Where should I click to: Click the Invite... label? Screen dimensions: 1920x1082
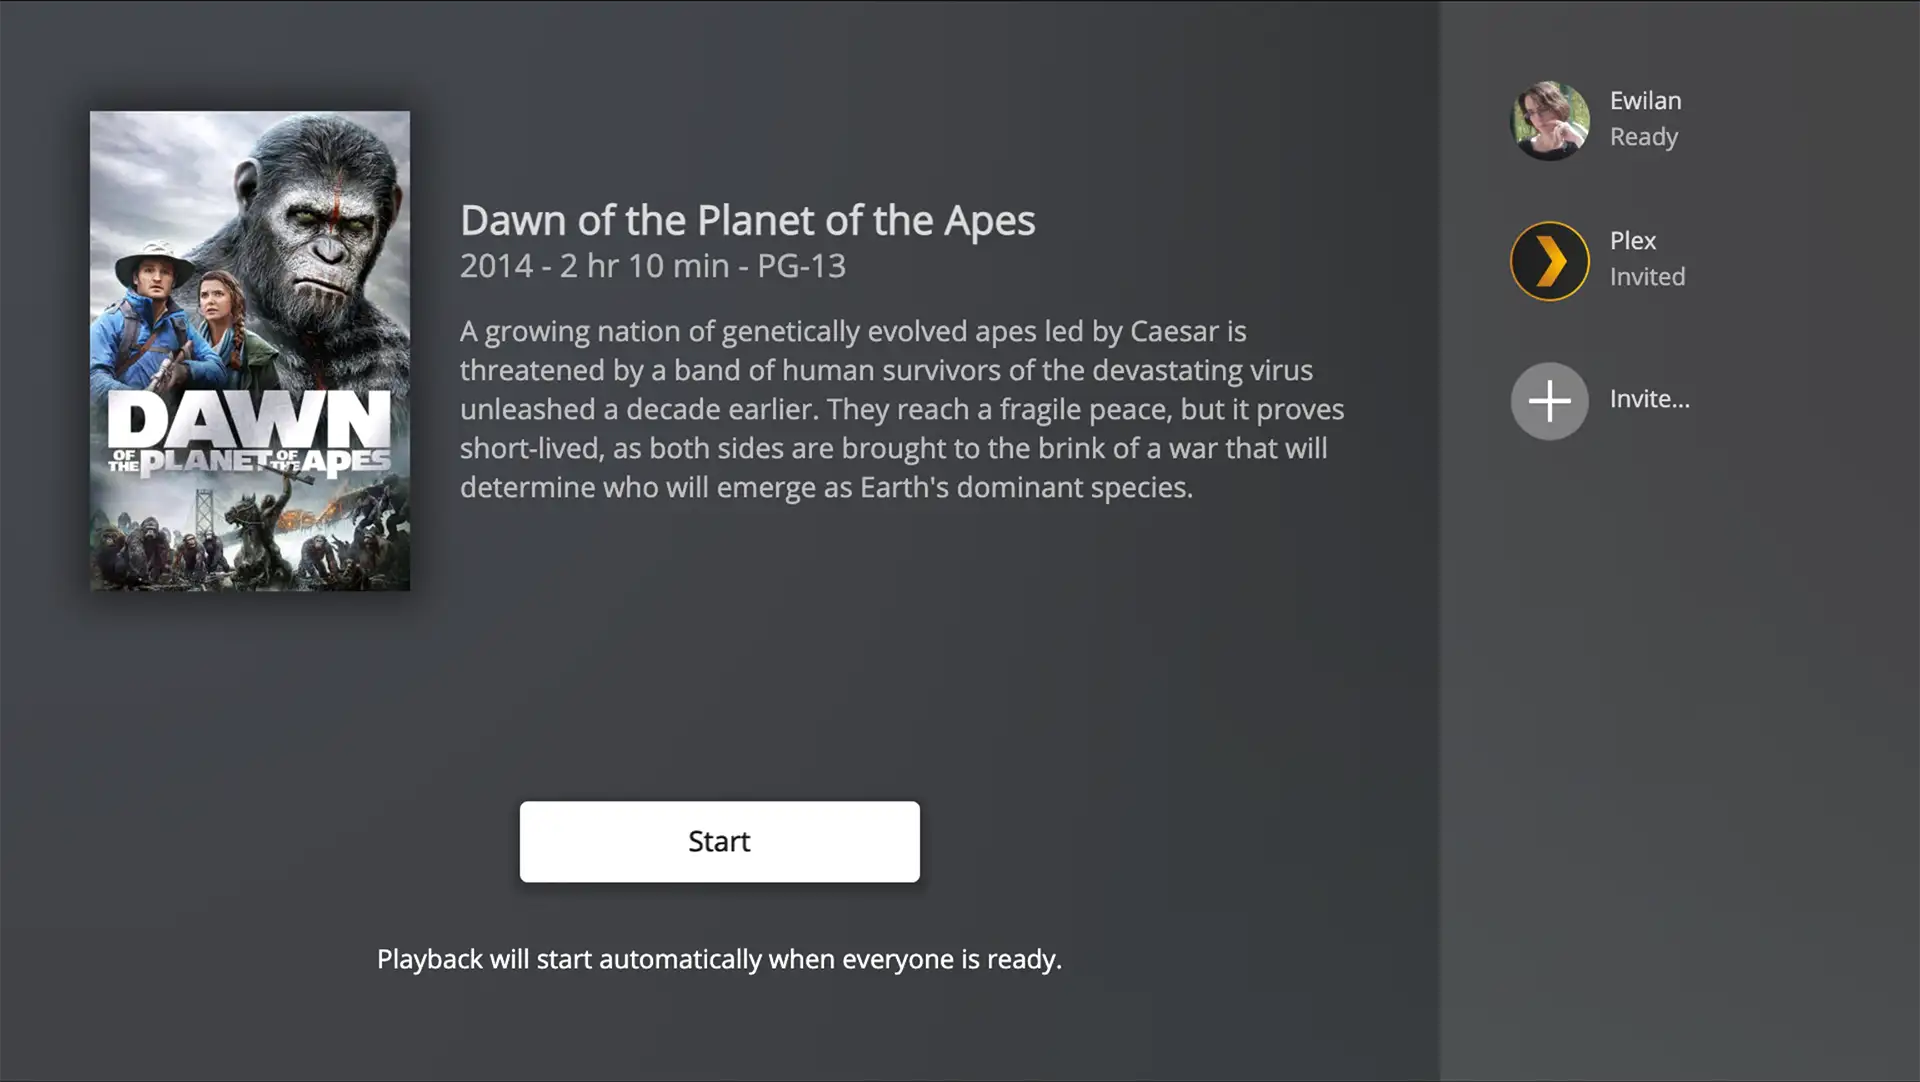[1649, 399]
